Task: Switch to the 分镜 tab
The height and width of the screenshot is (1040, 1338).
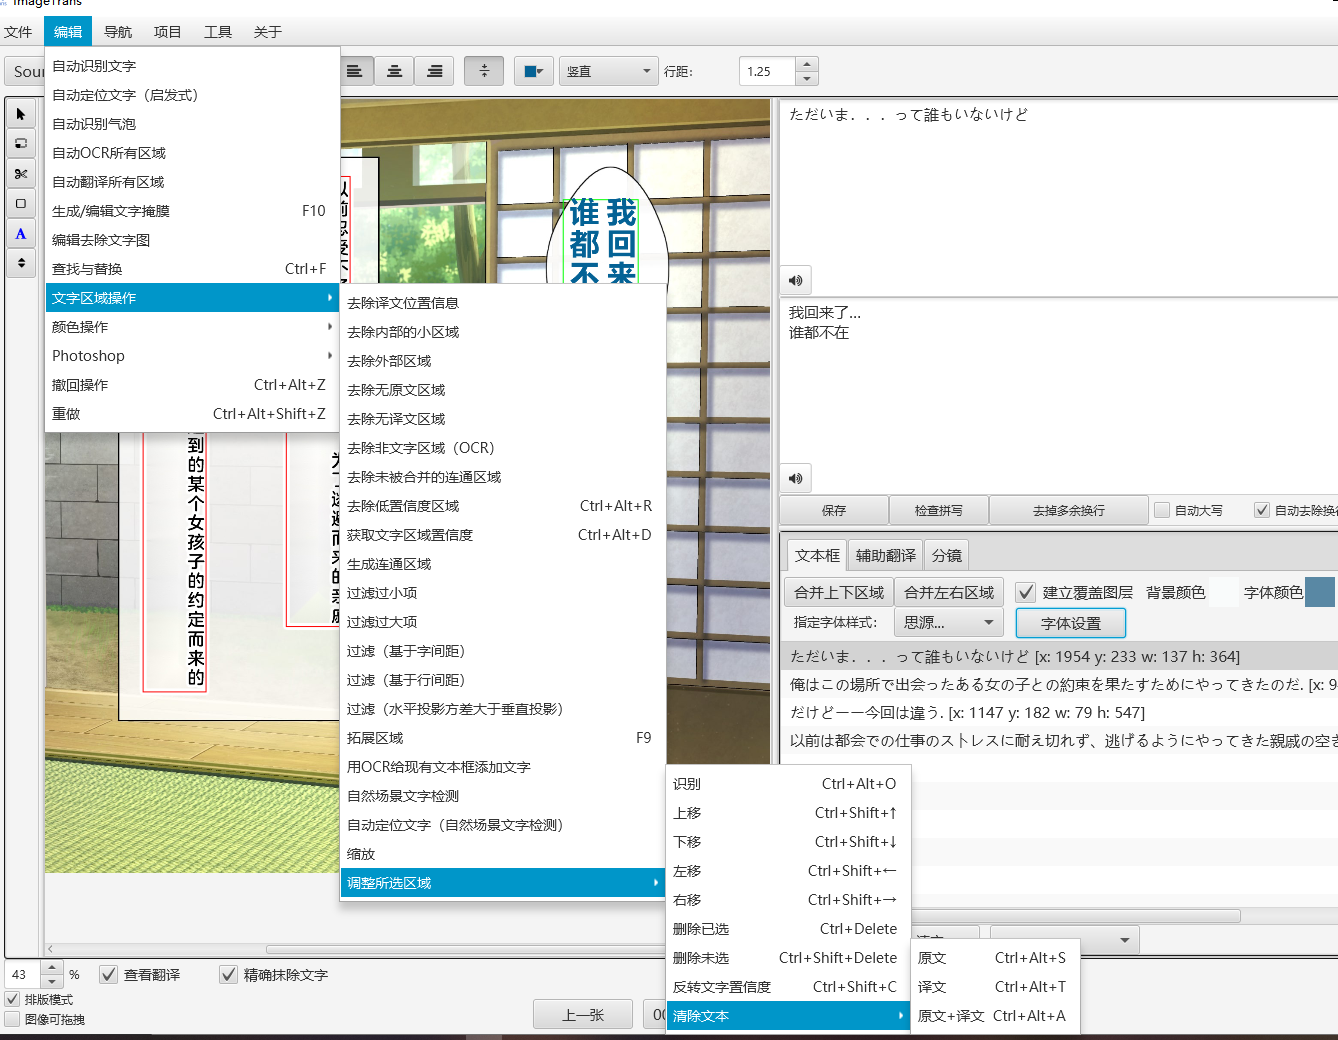Action: click(x=947, y=555)
